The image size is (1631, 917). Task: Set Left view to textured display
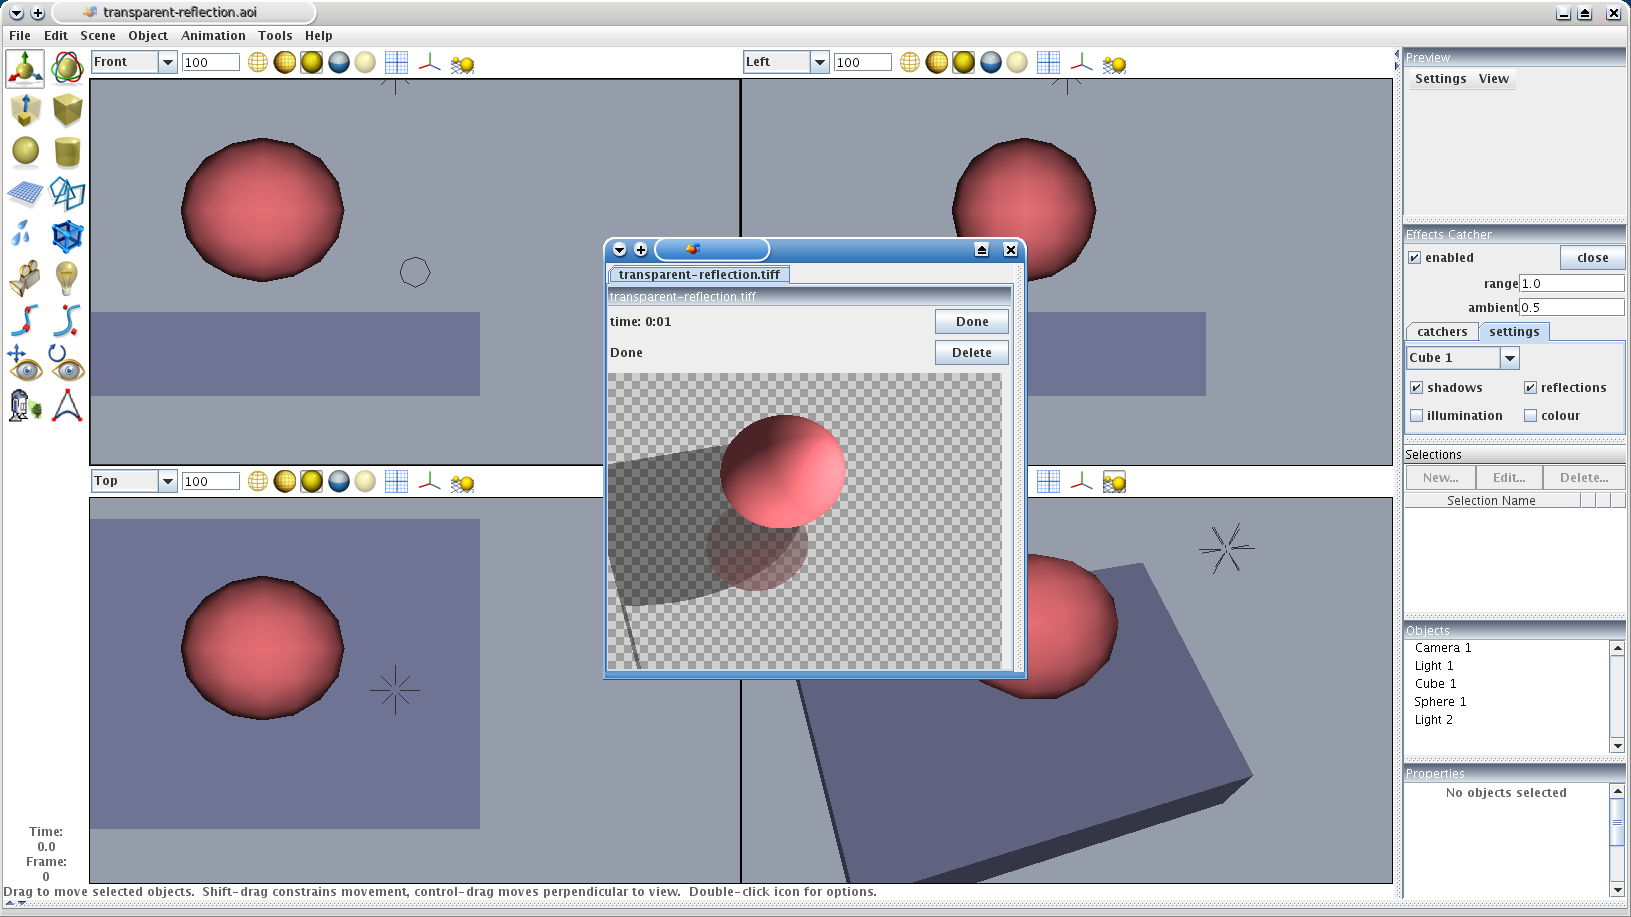pos(991,62)
